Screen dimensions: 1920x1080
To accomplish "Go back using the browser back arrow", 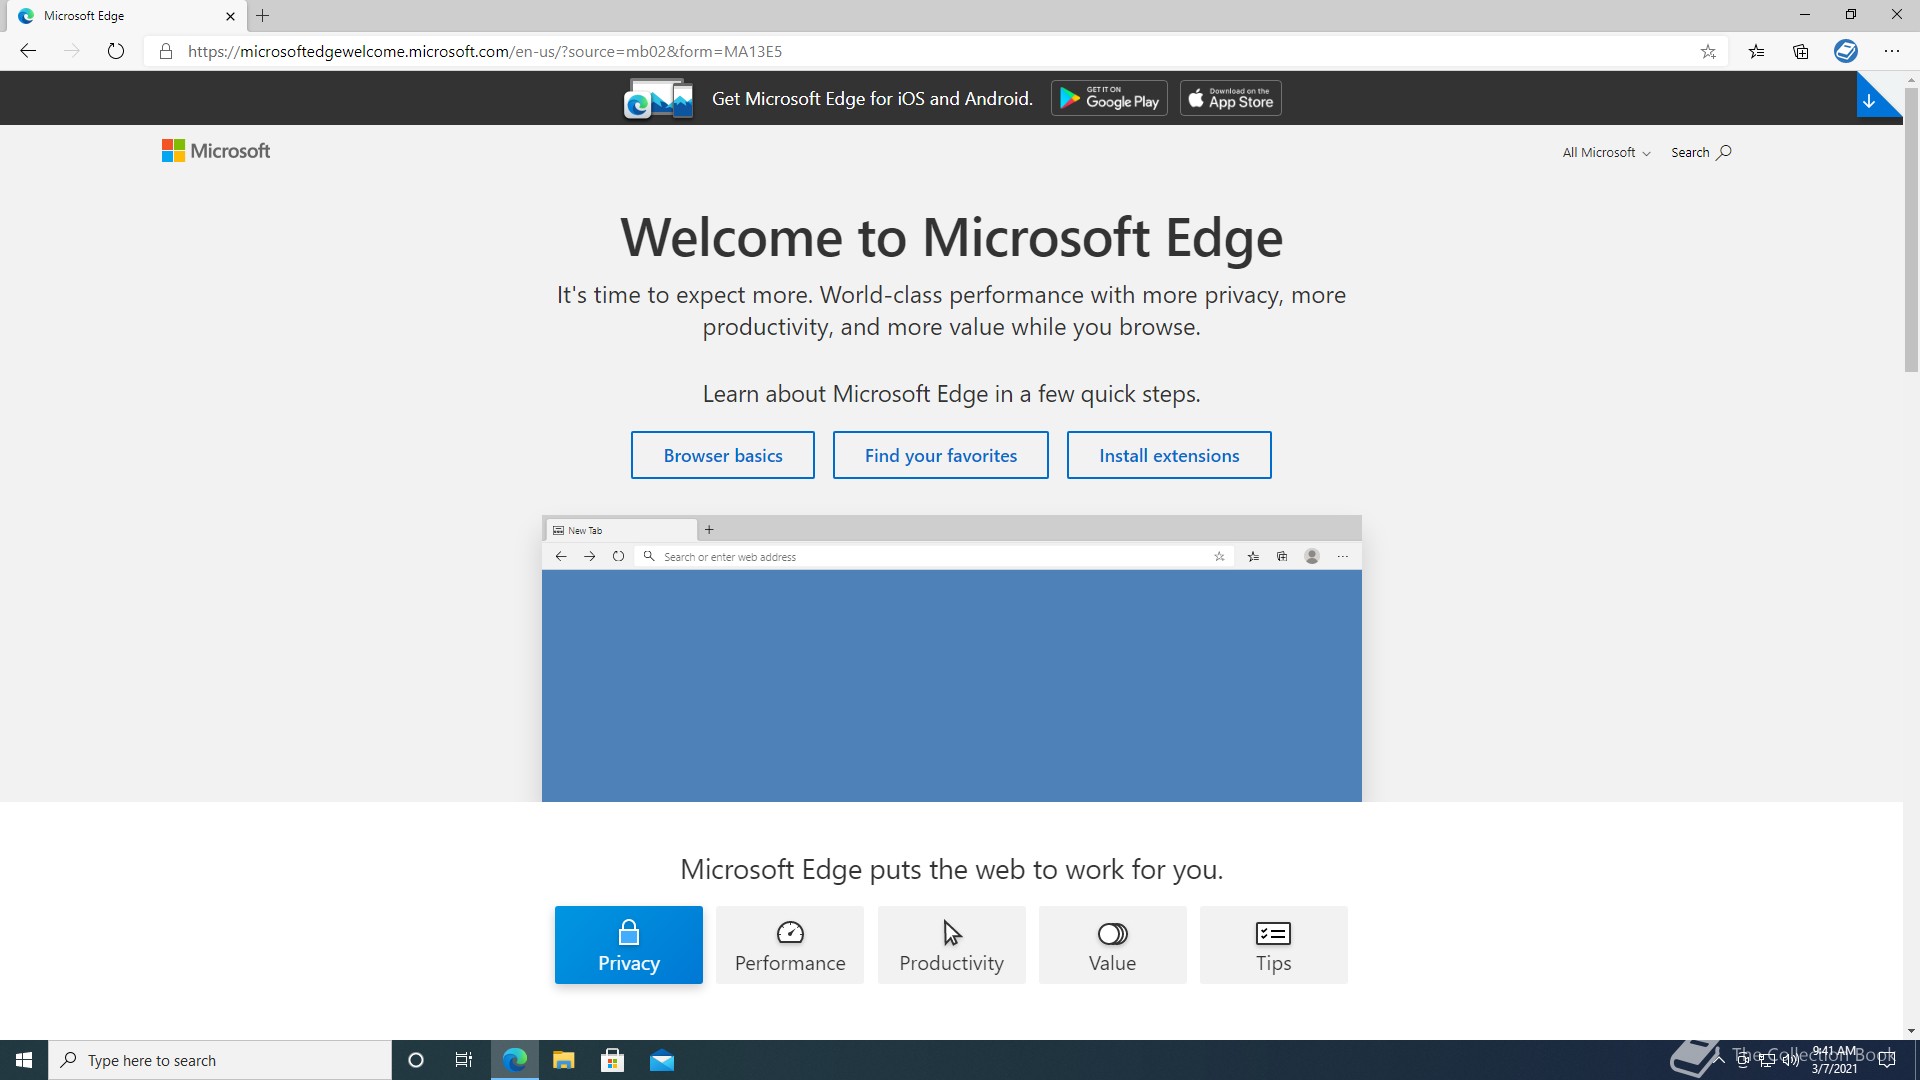I will pyautogui.click(x=28, y=51).
